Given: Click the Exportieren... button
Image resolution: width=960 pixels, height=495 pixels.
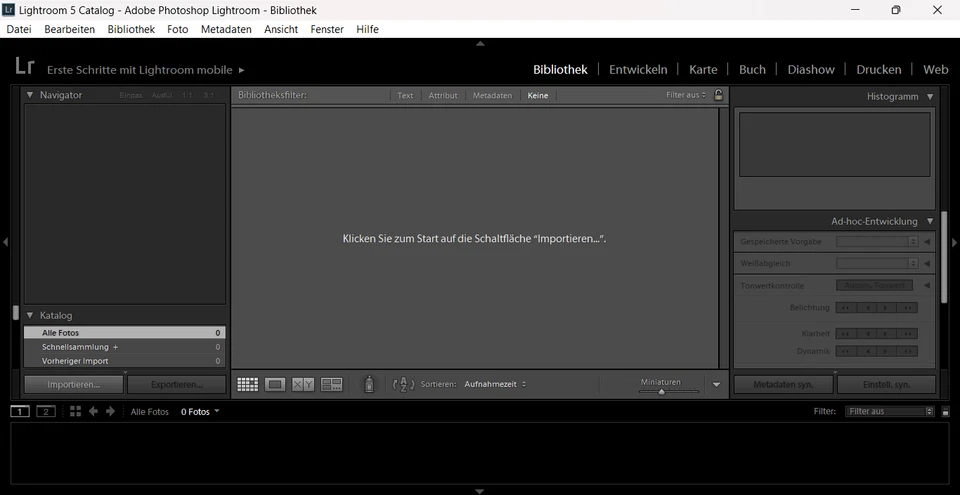Looking at the screenshot, I should point(176,385).
